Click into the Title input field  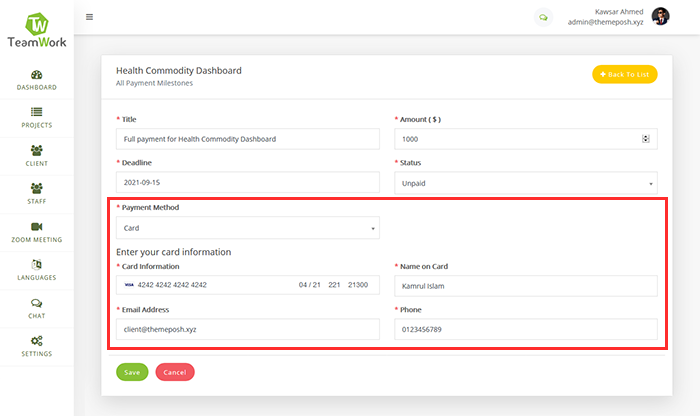pos(248,139)
